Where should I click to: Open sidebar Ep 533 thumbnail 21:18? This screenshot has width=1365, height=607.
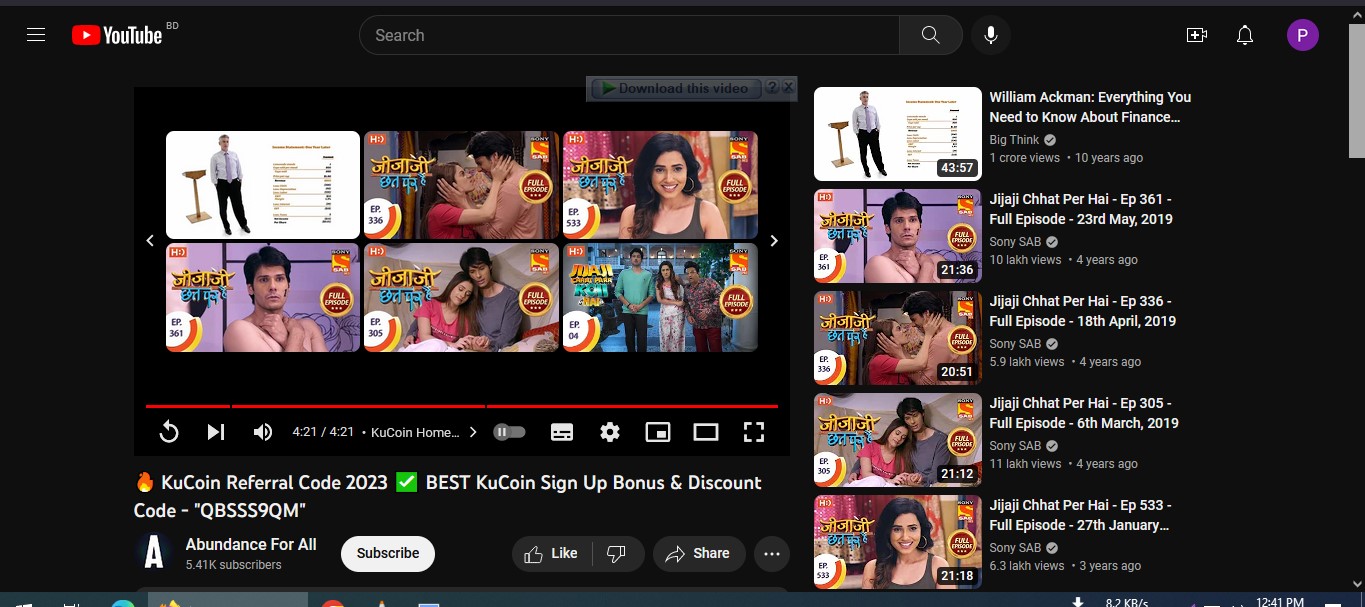coord(898,542)
